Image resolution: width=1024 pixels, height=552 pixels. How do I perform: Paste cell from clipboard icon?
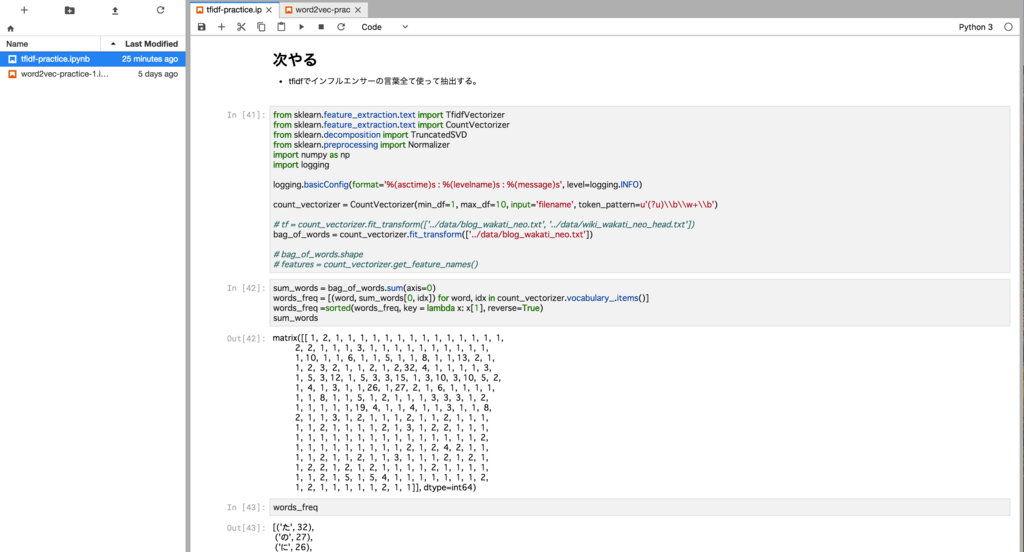(281, 27)
